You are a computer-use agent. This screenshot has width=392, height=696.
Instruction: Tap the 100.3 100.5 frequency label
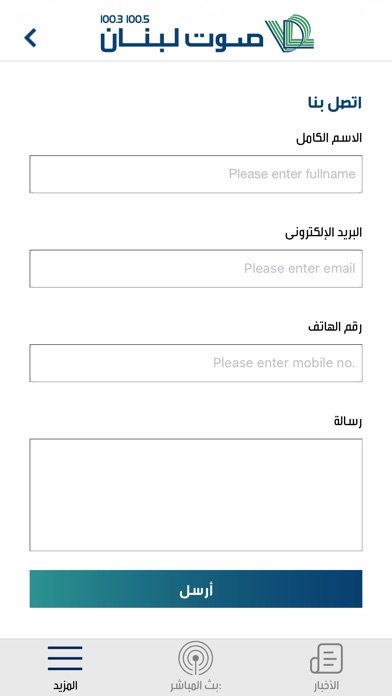(x=125, y=20)
